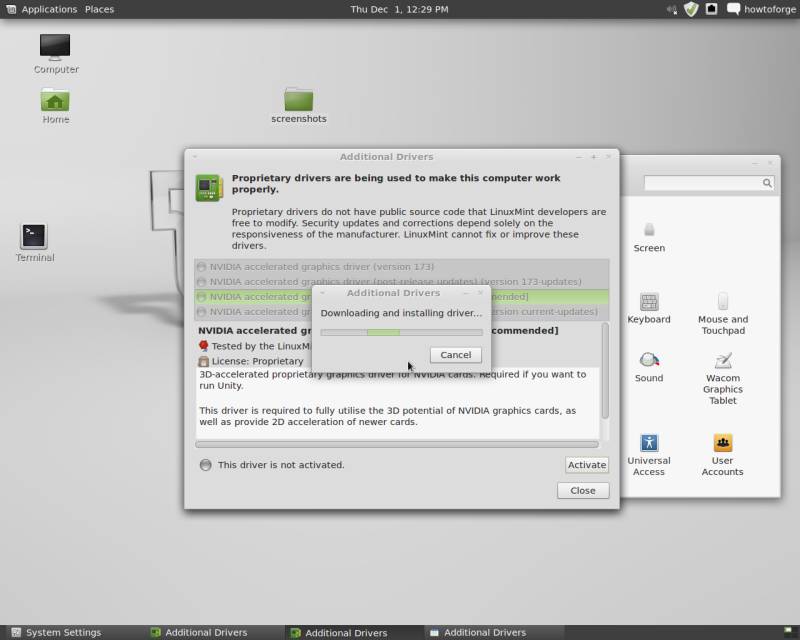800x640 pixels.
Task: Click the Activate button
Action: point(587,465)
